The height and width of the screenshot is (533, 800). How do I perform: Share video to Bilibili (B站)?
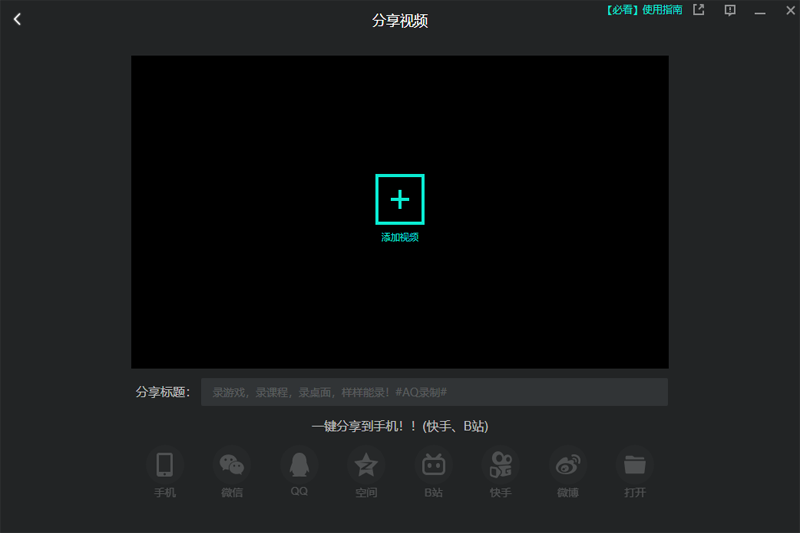[433, 465]
